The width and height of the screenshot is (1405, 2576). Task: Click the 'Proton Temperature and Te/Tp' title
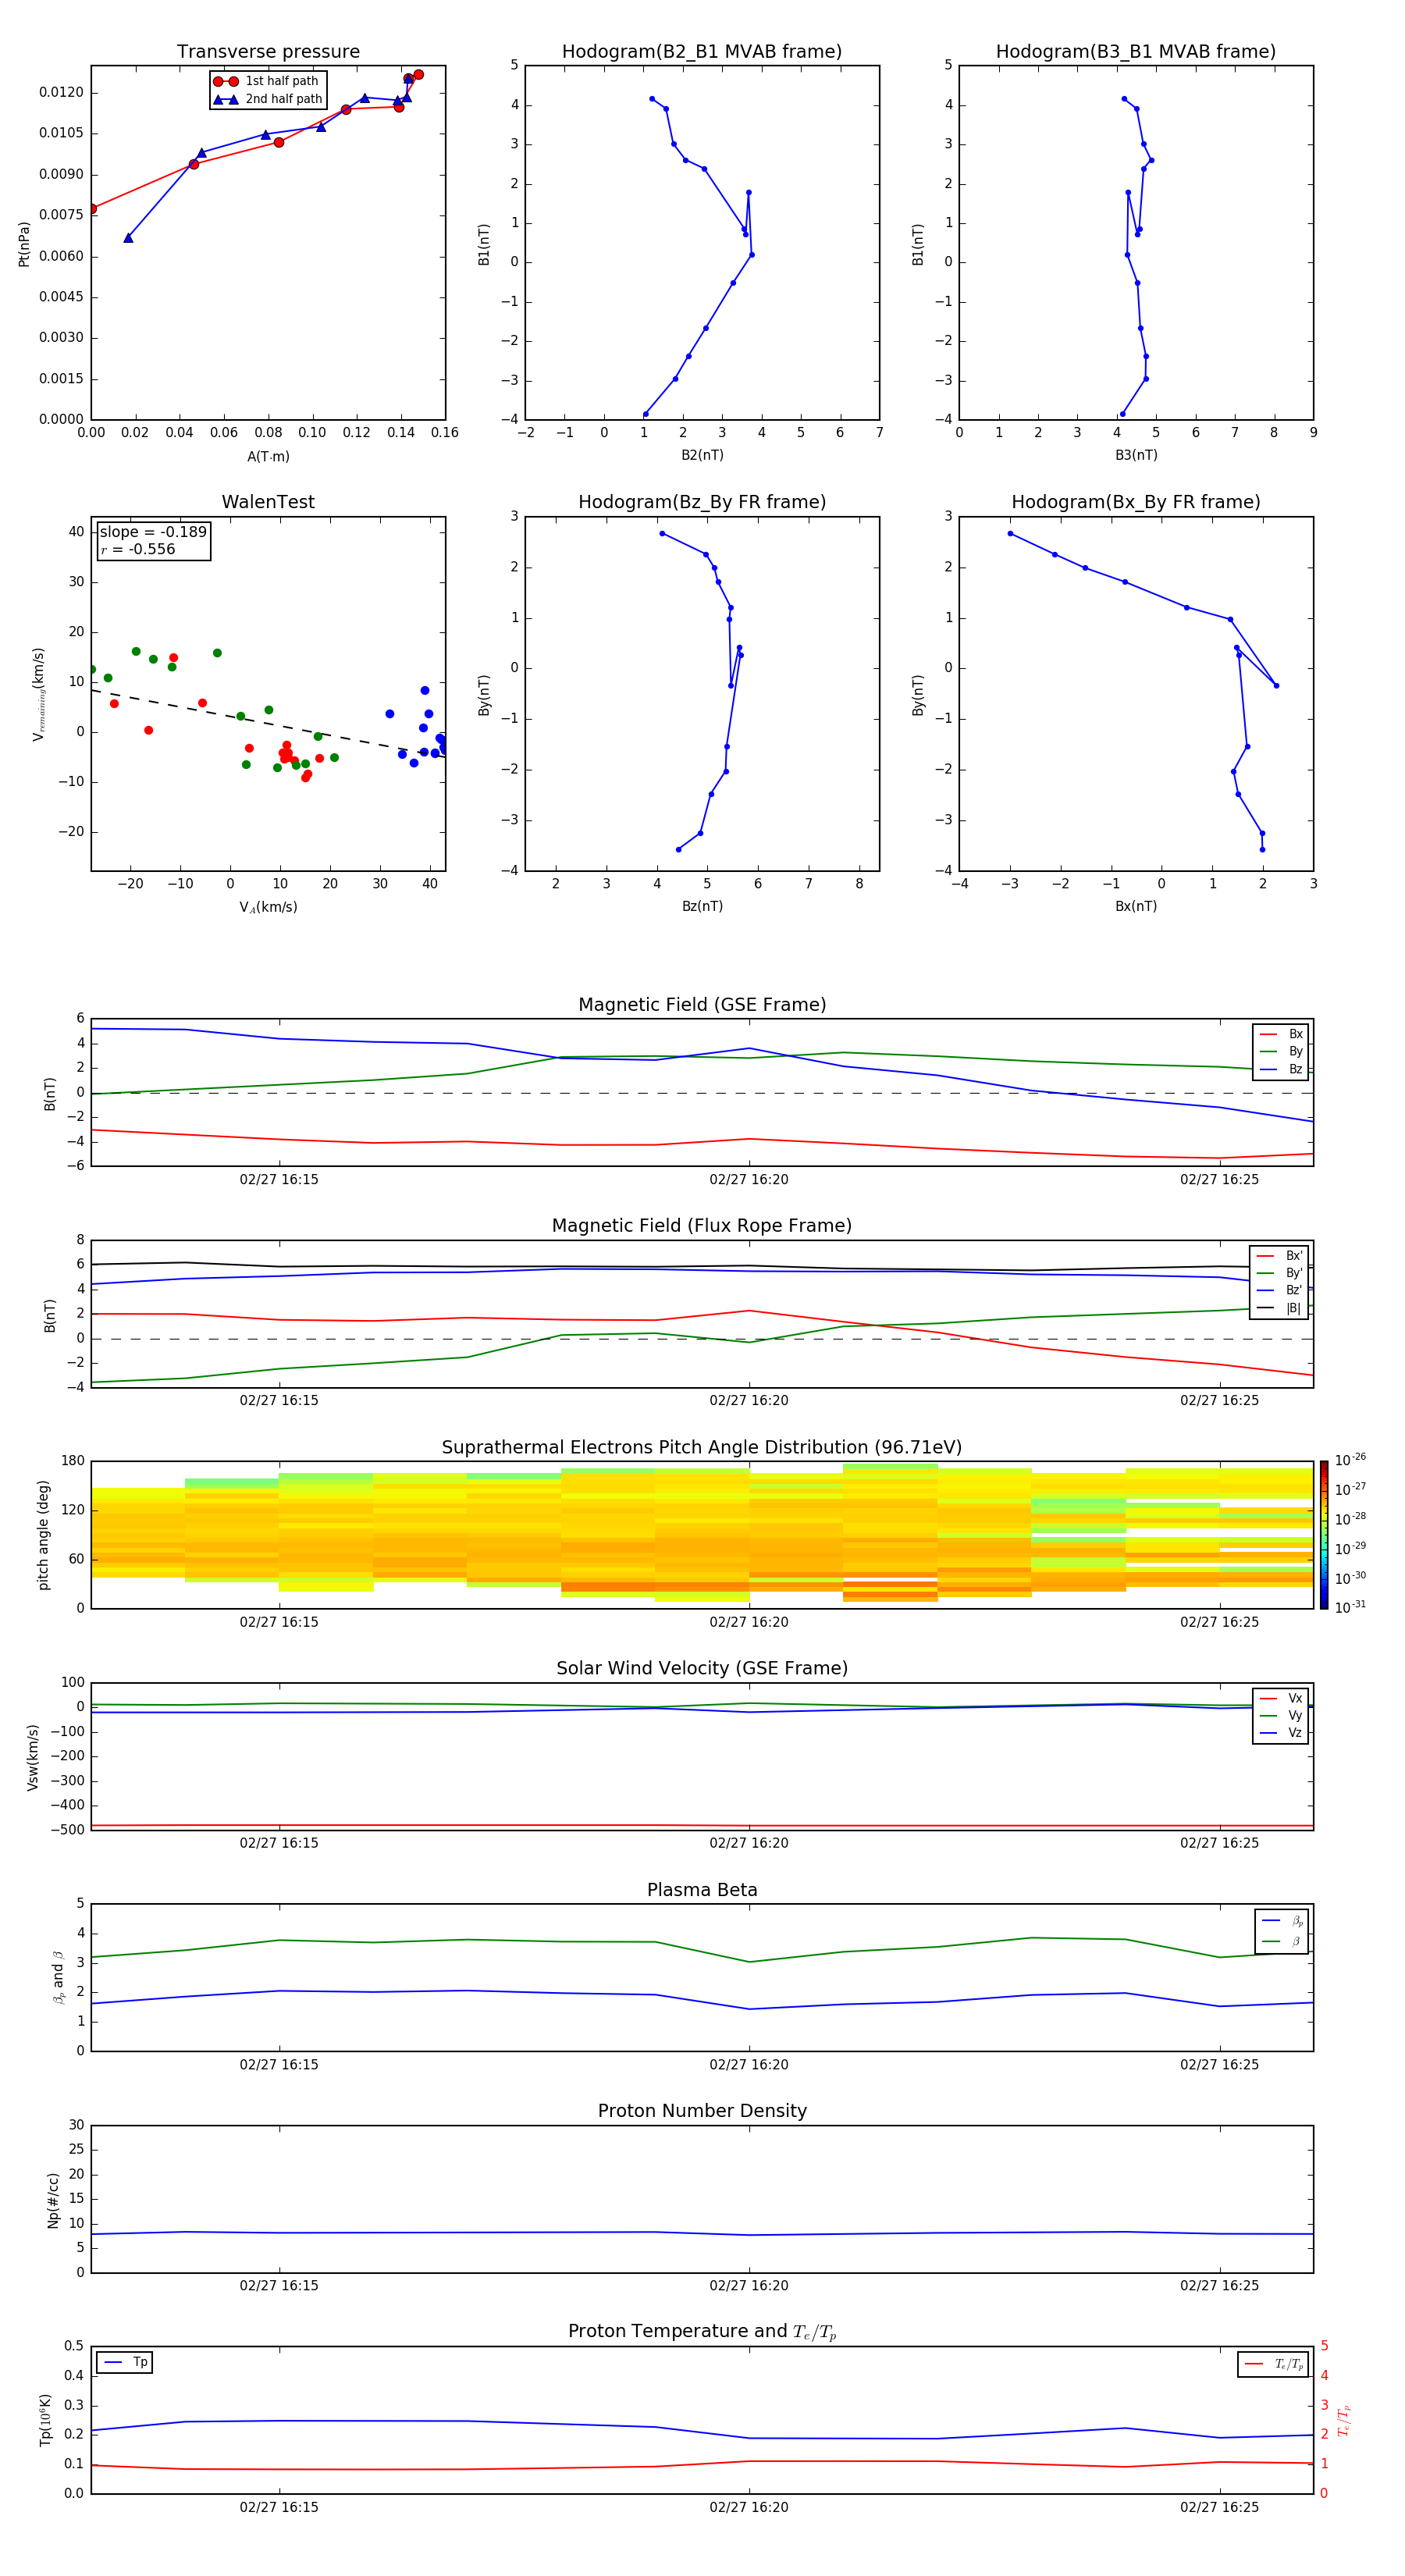point(702,2332)
